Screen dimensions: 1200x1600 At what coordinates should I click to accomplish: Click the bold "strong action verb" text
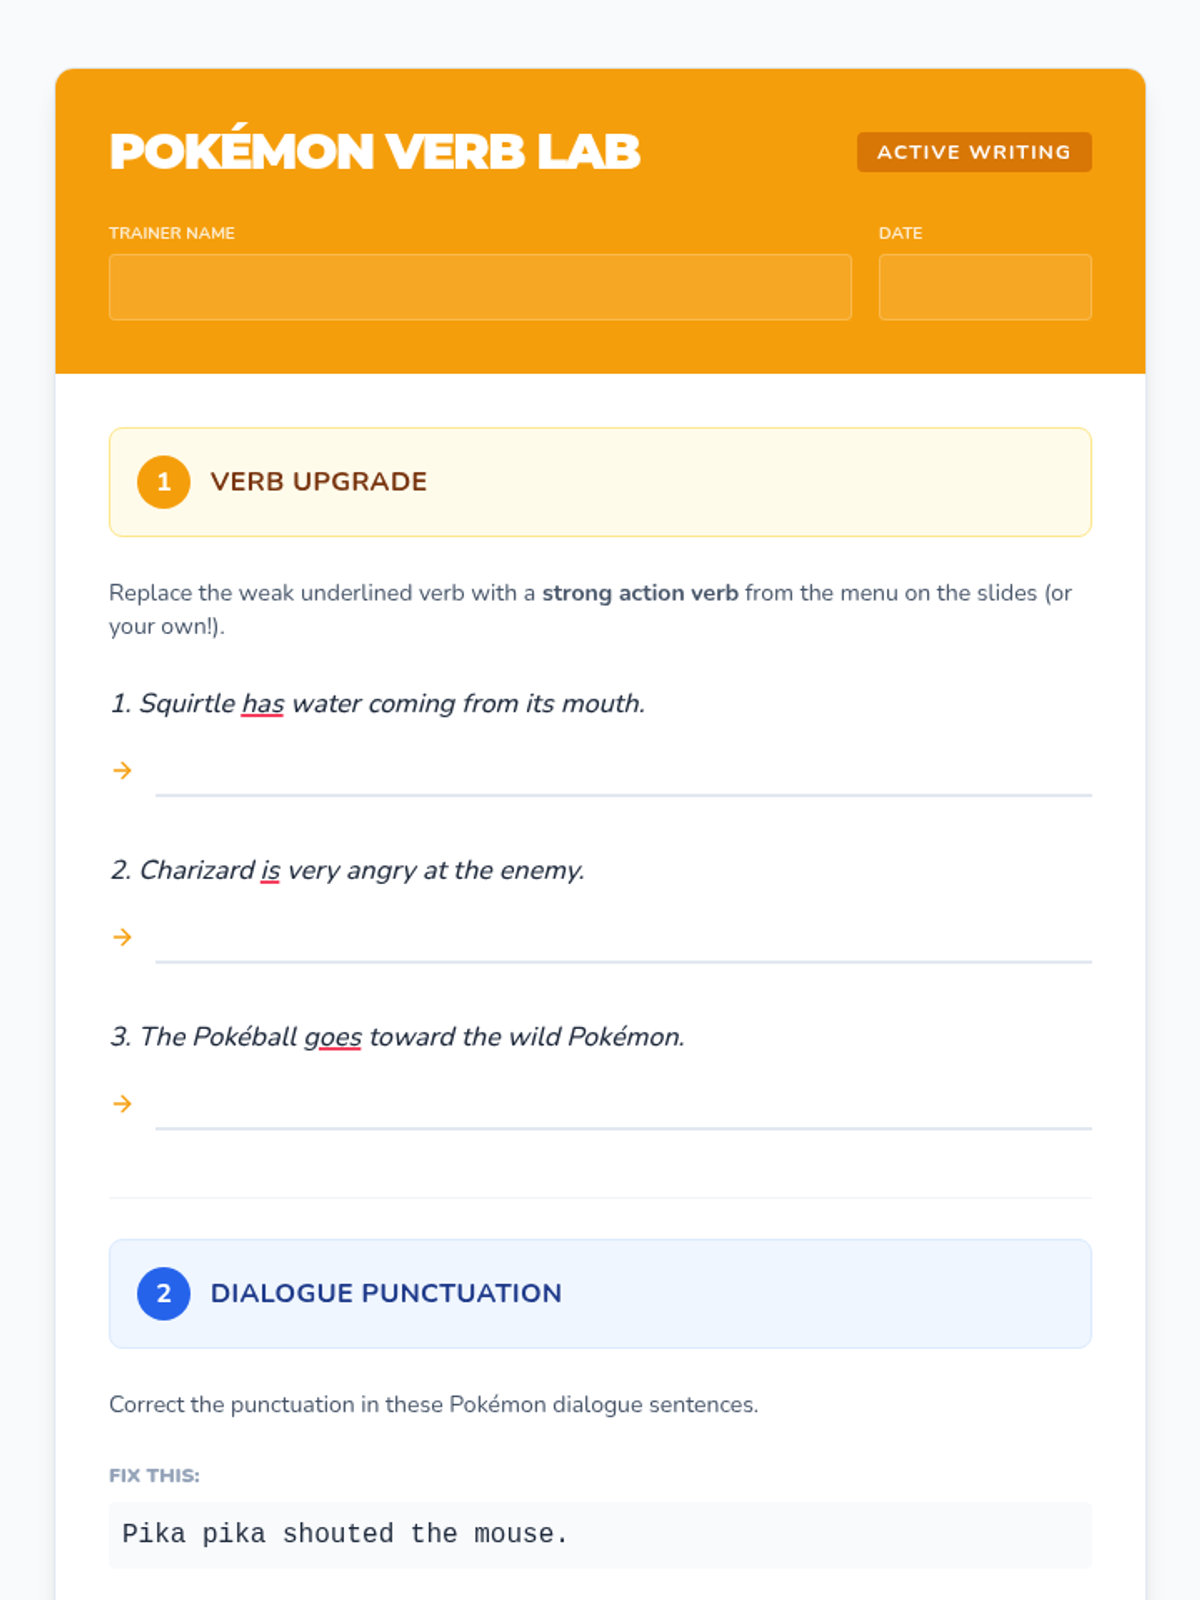coord(640,593)
